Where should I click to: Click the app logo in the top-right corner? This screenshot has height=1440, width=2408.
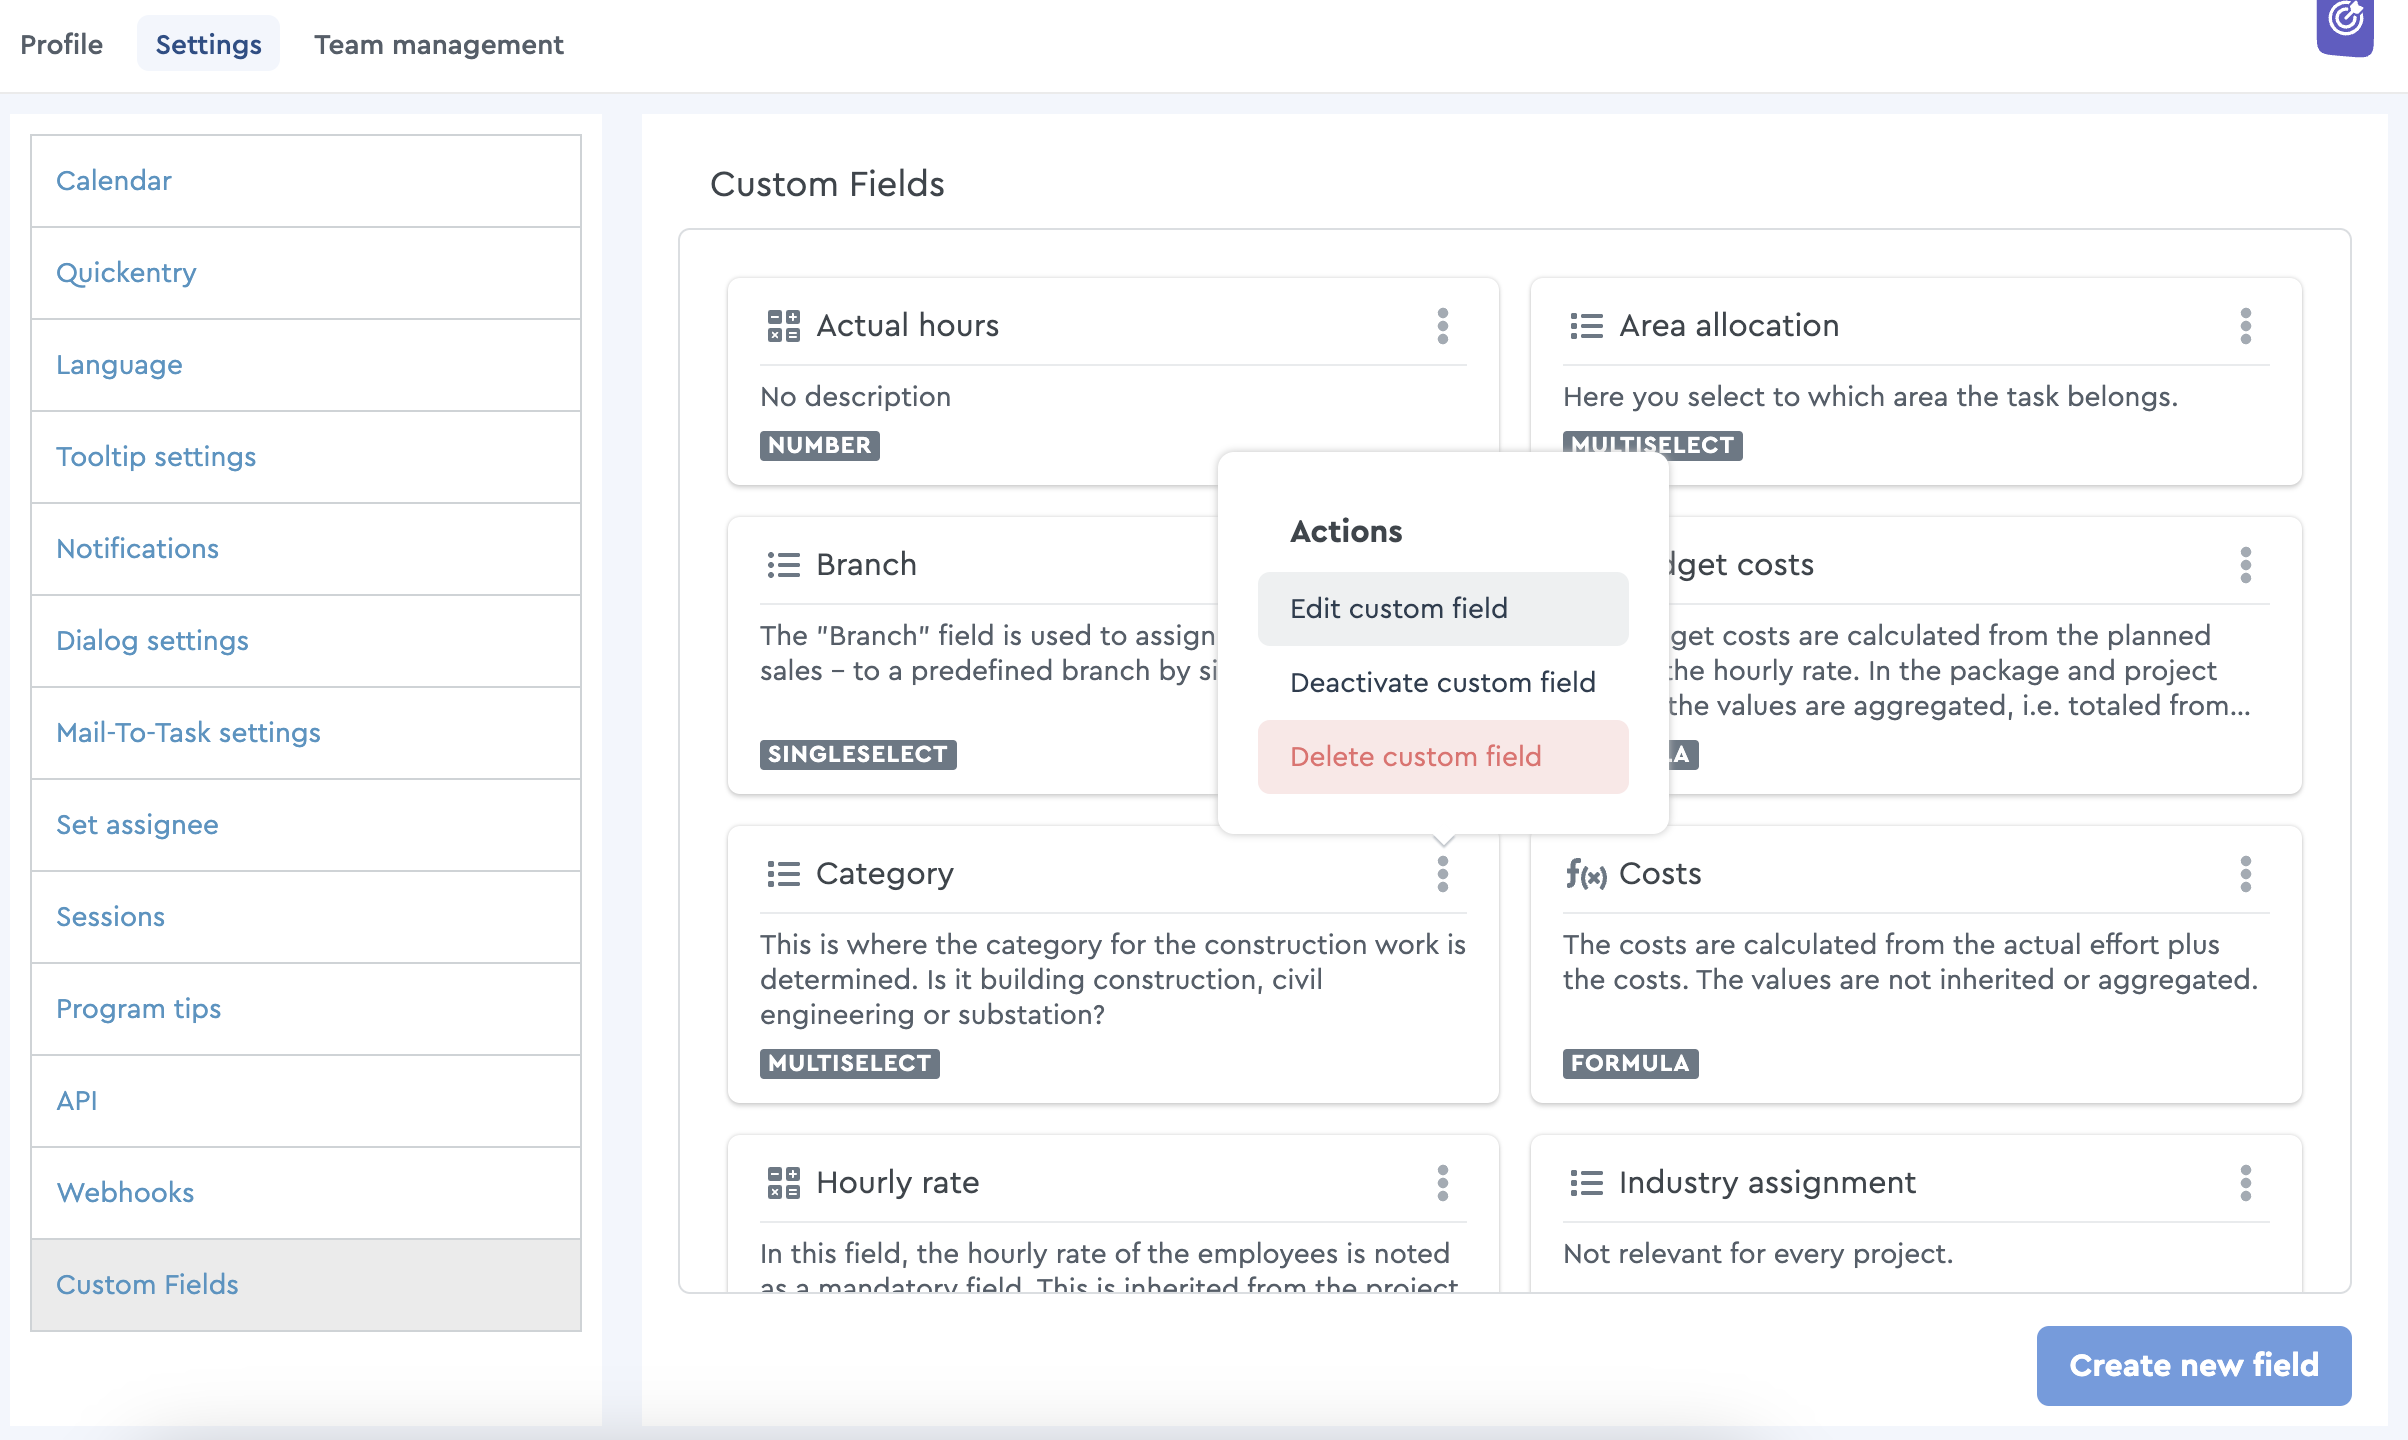click(2346, 27)
